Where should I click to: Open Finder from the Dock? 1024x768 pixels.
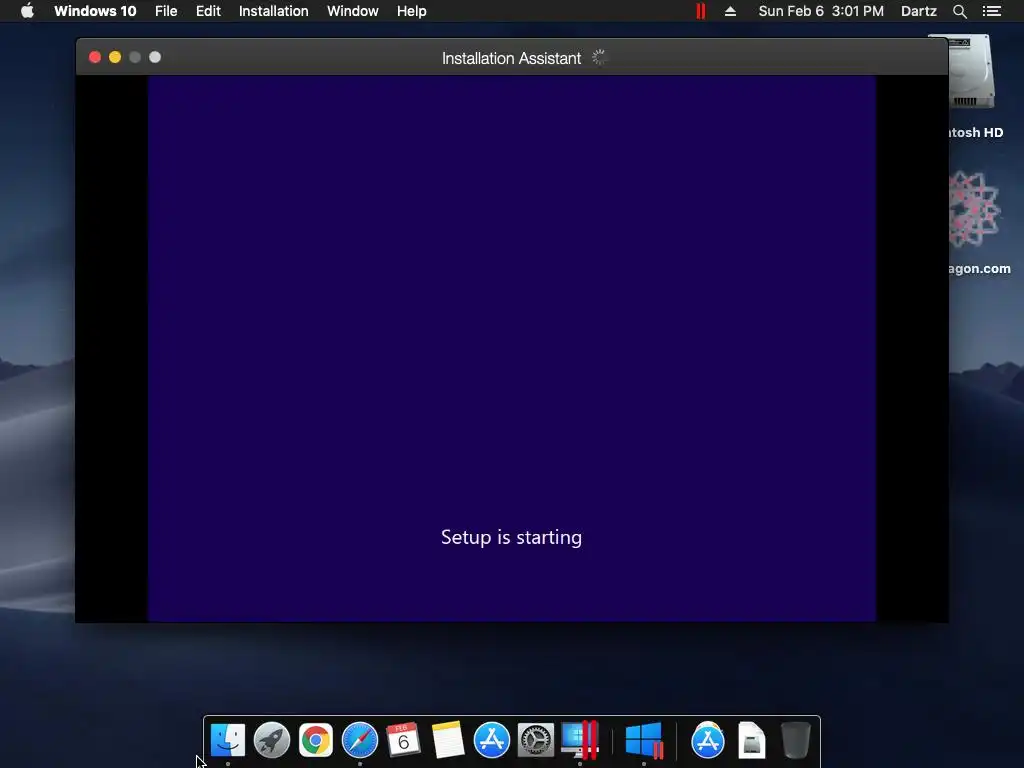(x=228, y=740)
